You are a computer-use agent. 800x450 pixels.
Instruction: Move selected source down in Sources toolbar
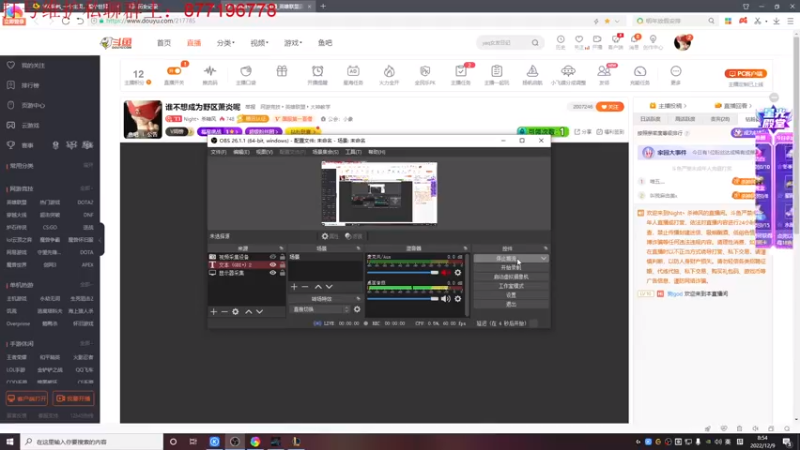click(x=260, y=311)
